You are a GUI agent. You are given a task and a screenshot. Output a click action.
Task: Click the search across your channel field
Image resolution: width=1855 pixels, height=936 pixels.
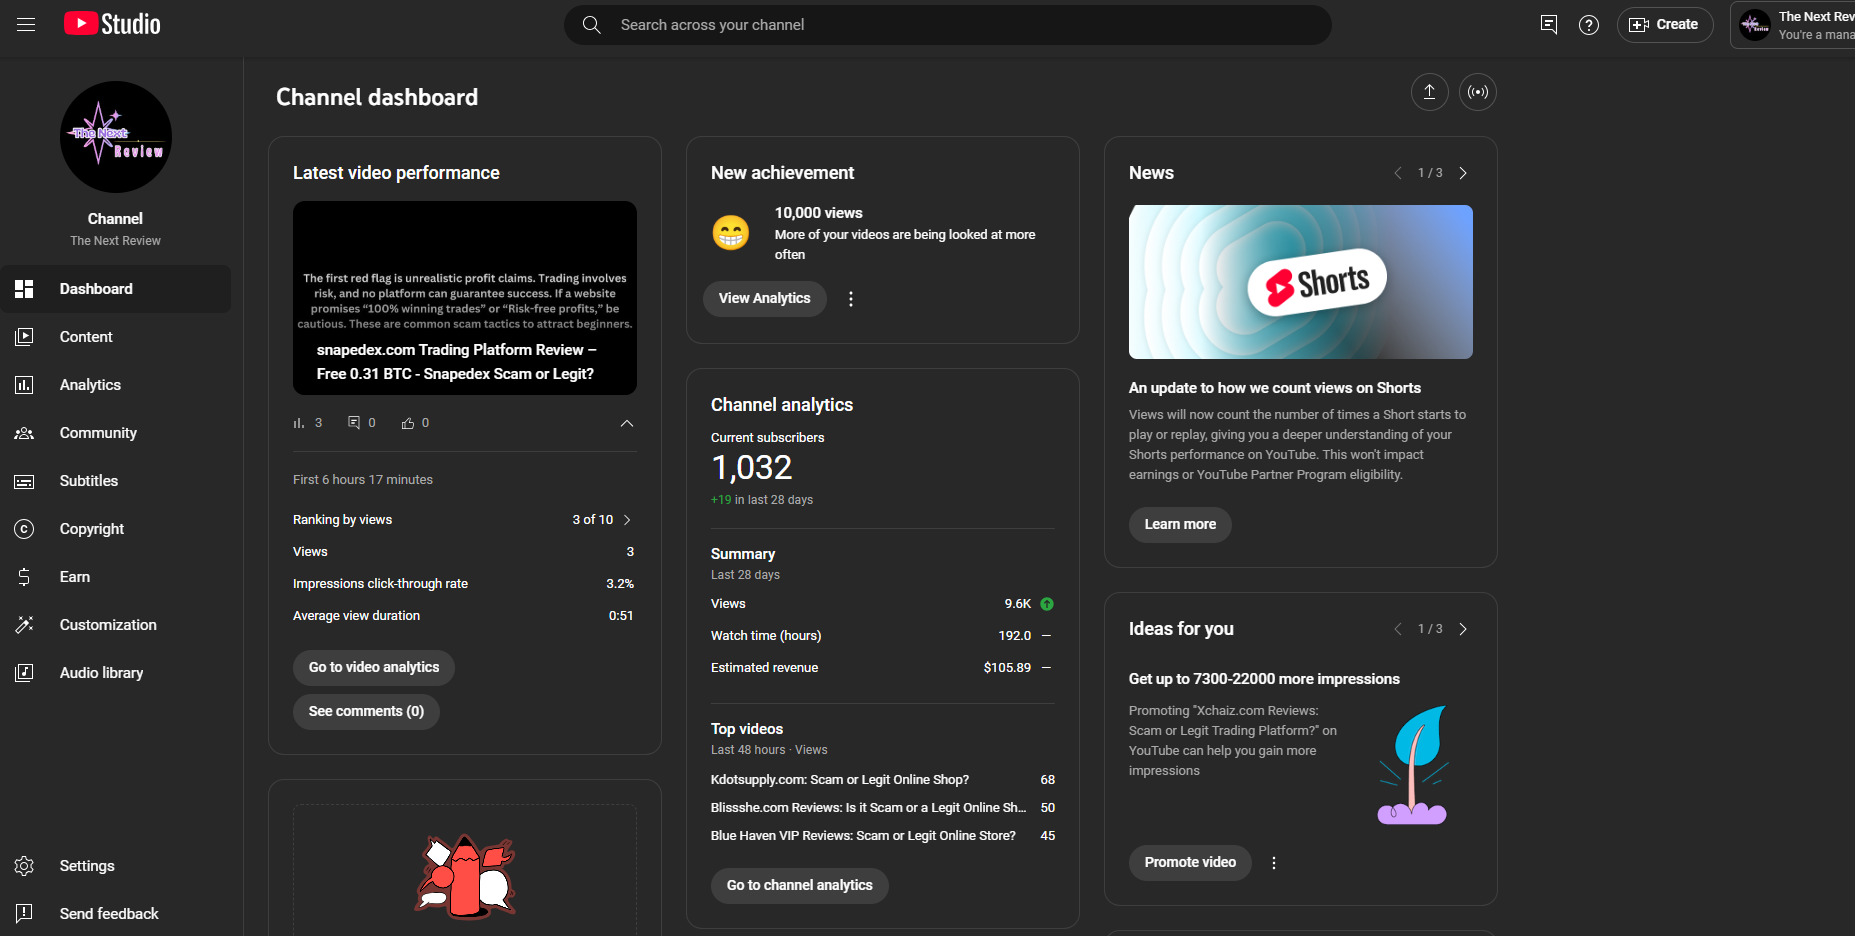tap(948, 25)
